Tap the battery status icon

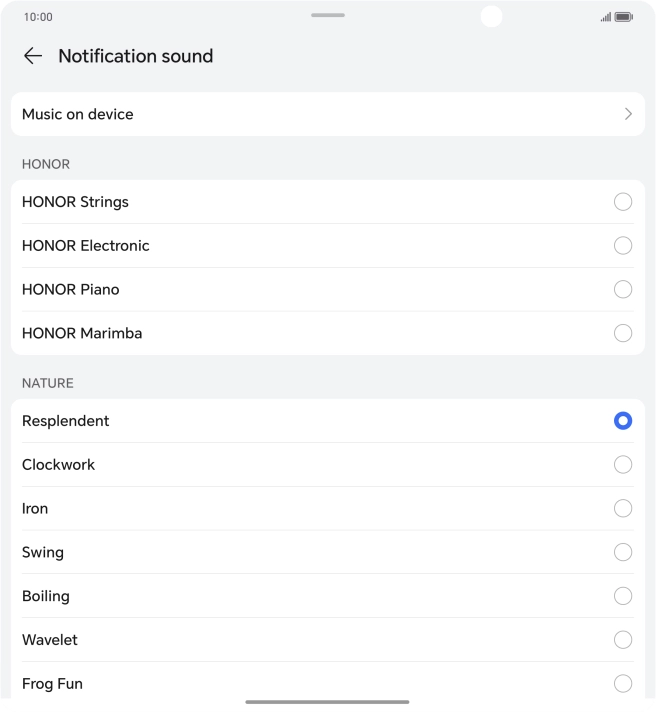point(623,17)
